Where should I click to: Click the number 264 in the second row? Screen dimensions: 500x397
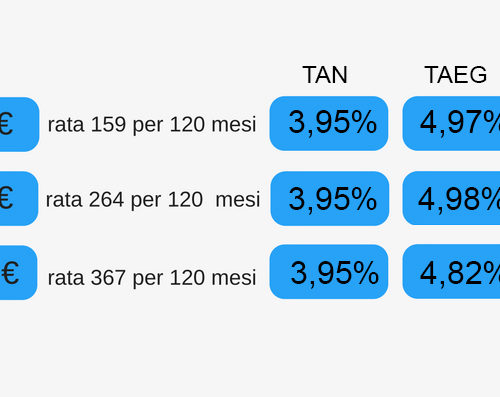coord(107,200)
